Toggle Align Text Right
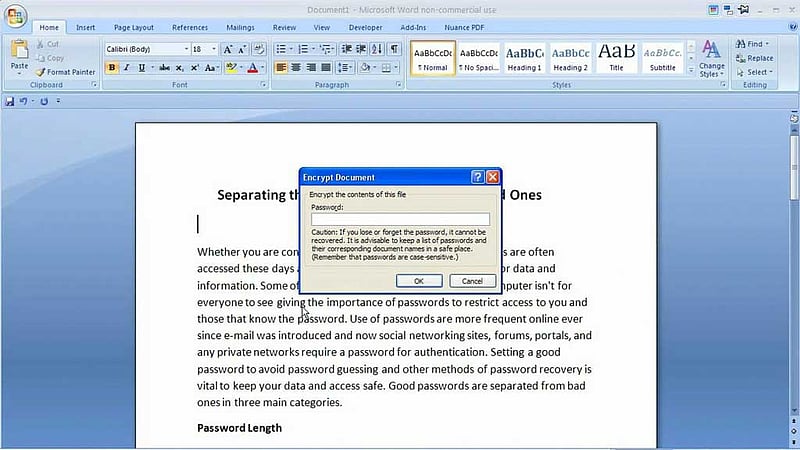 click(311, 67)
